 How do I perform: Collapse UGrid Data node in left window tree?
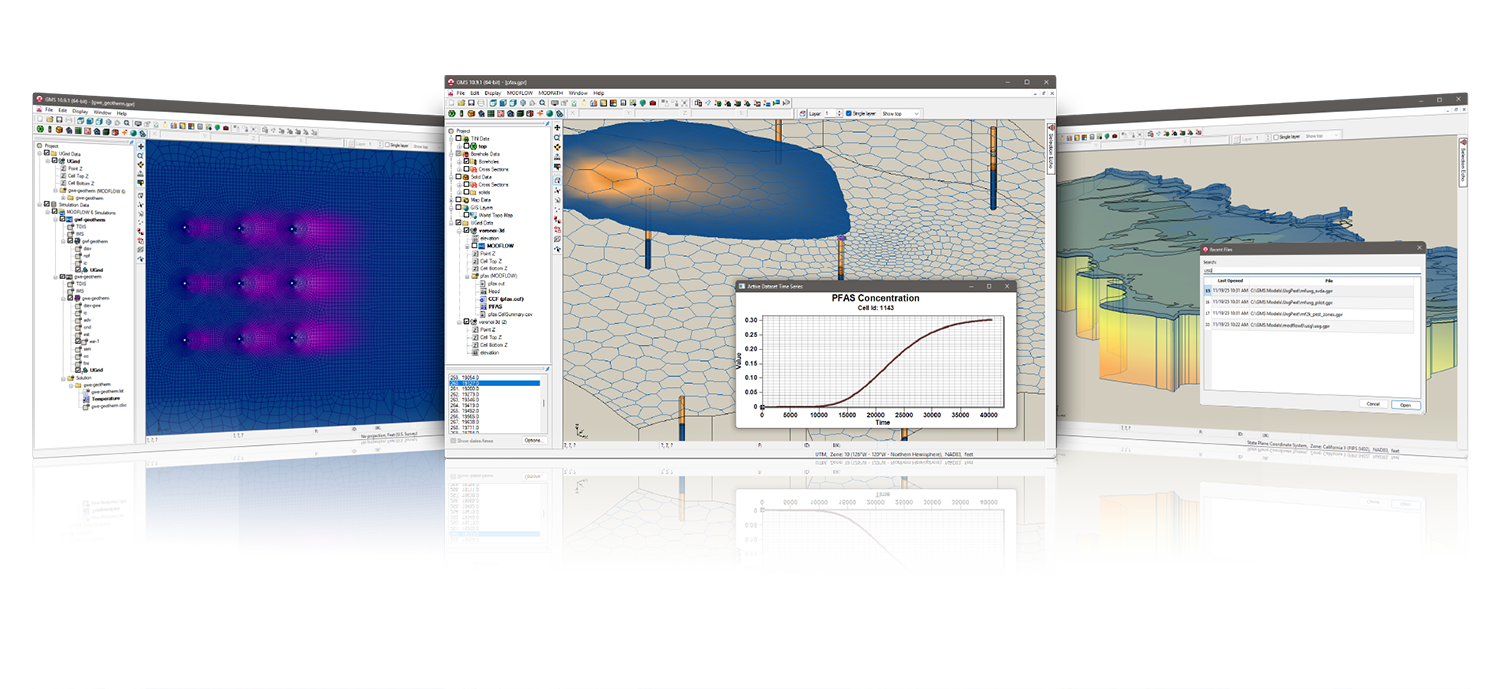click(39, 154)
